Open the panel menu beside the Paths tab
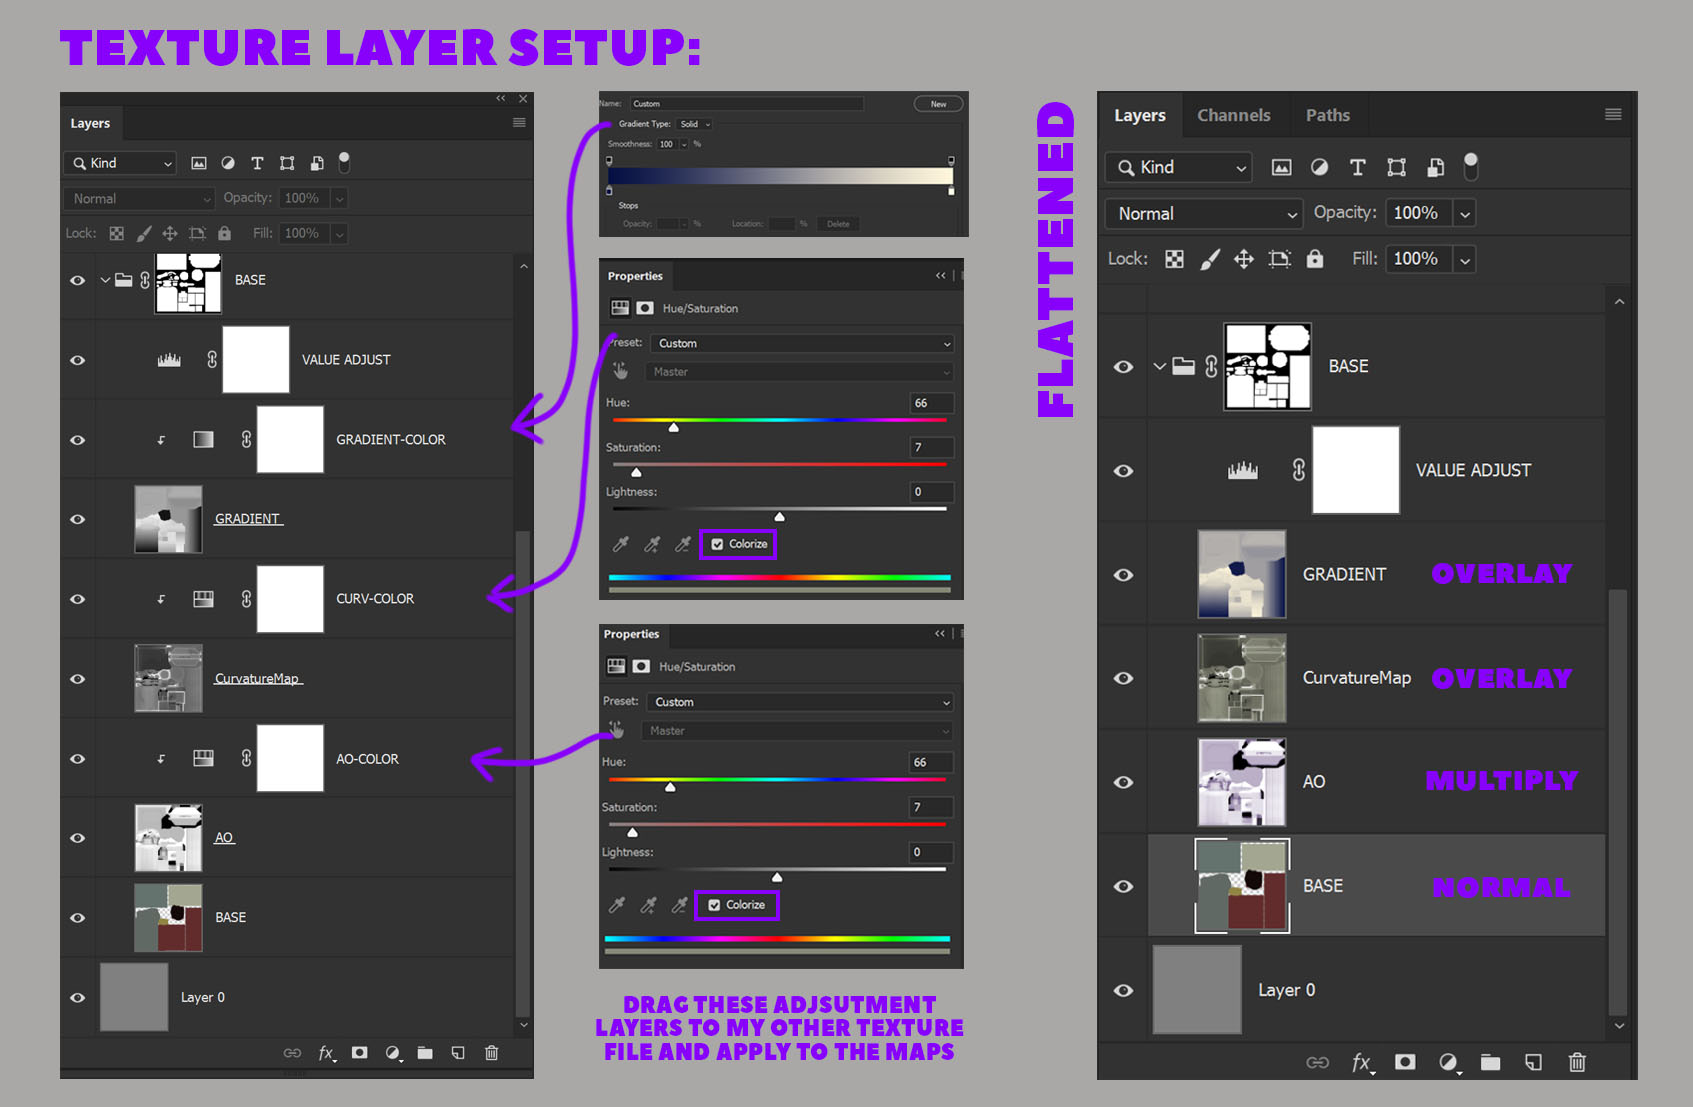Image resolution: width=1693 pixels, height=1107 pixels. click(x=1612, y=115)
